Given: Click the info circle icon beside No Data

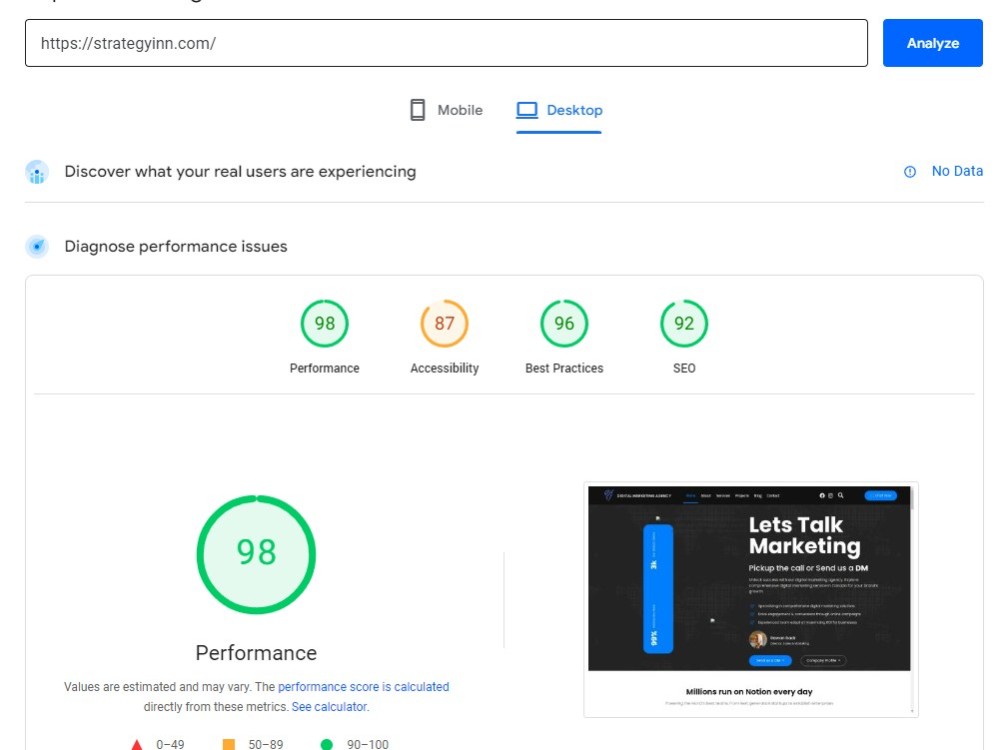Looking at the screenshot, I should 910,172.
